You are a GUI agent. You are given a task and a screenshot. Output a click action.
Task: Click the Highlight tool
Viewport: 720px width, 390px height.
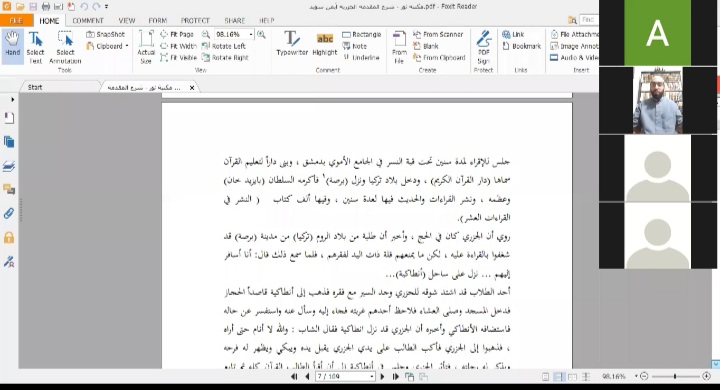pos(325,44)
